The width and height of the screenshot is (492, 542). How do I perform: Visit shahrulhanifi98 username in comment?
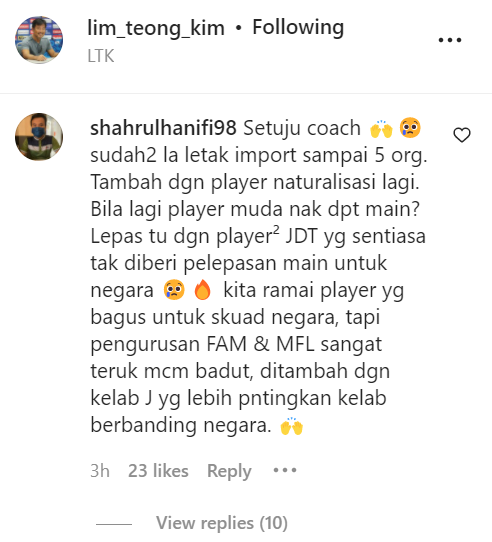(164, 128)
